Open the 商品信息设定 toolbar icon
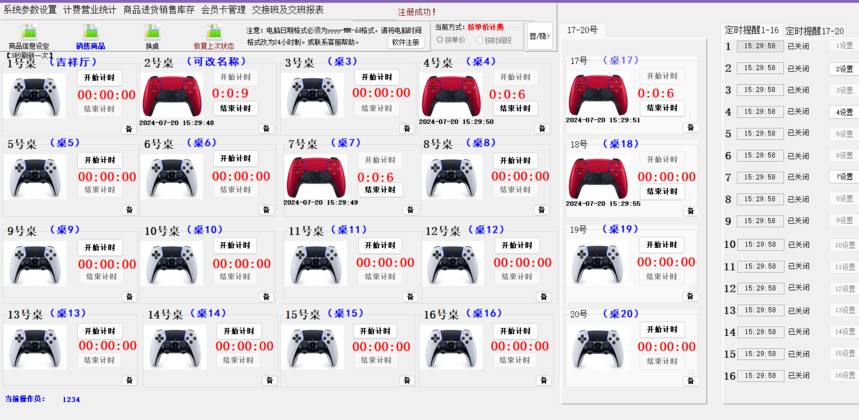This screenshot has height=420, width=859. pyautogui.click(x=28, y=37)
